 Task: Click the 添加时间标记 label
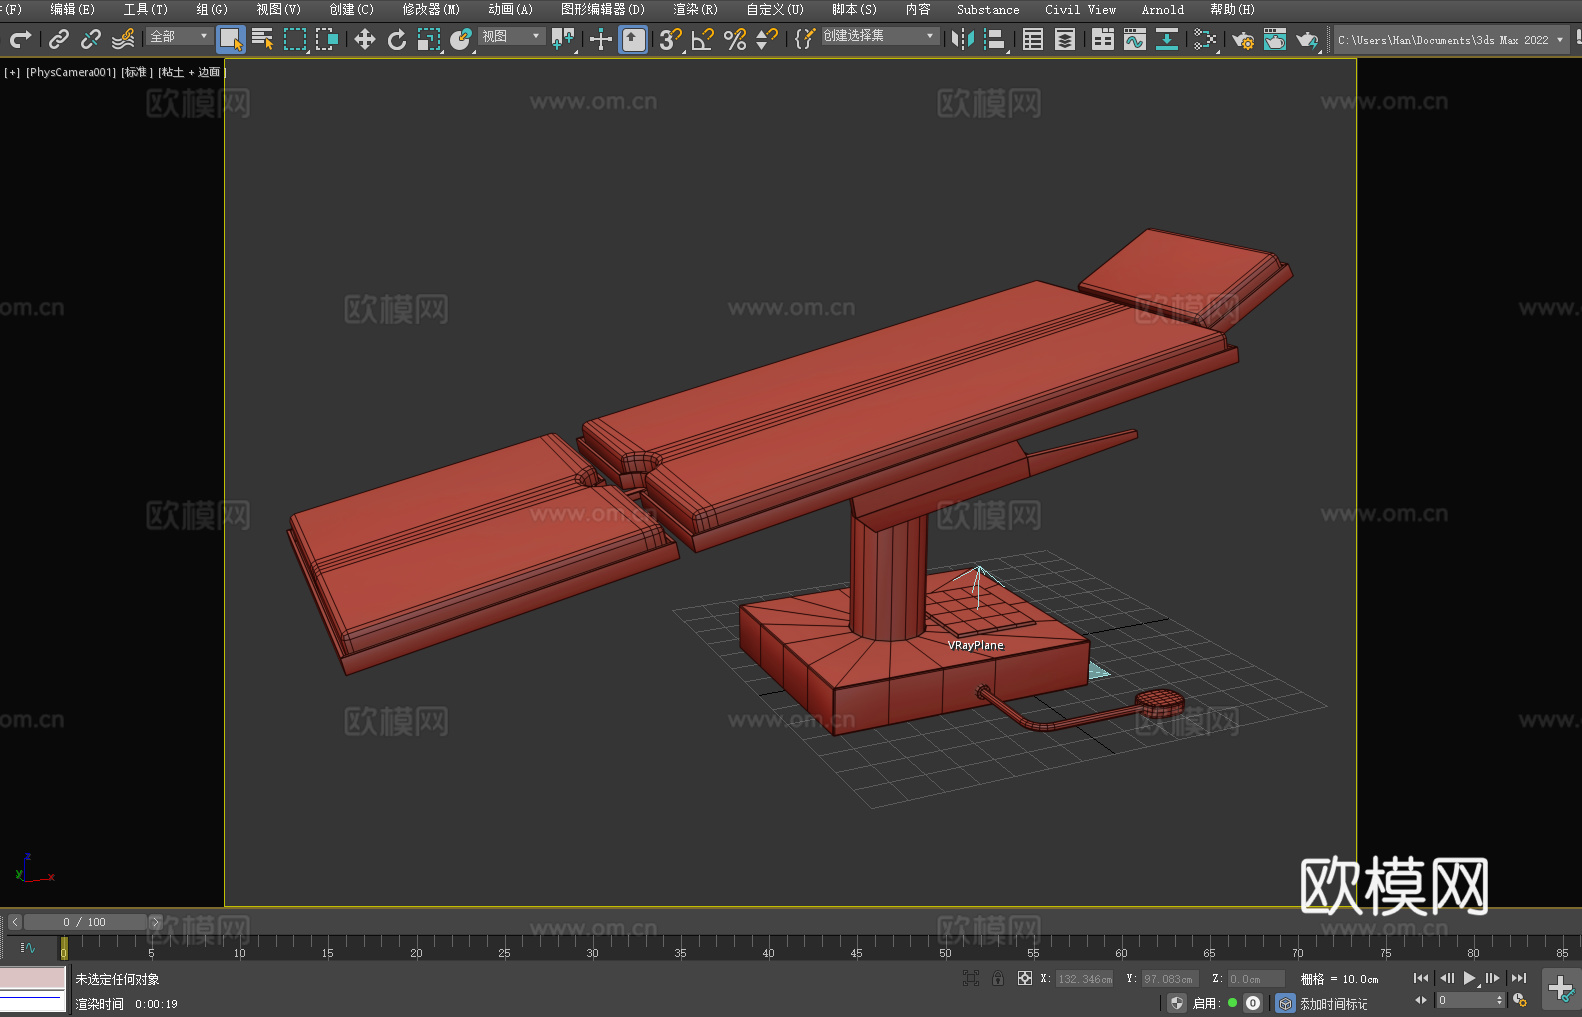(1333, 1003)
